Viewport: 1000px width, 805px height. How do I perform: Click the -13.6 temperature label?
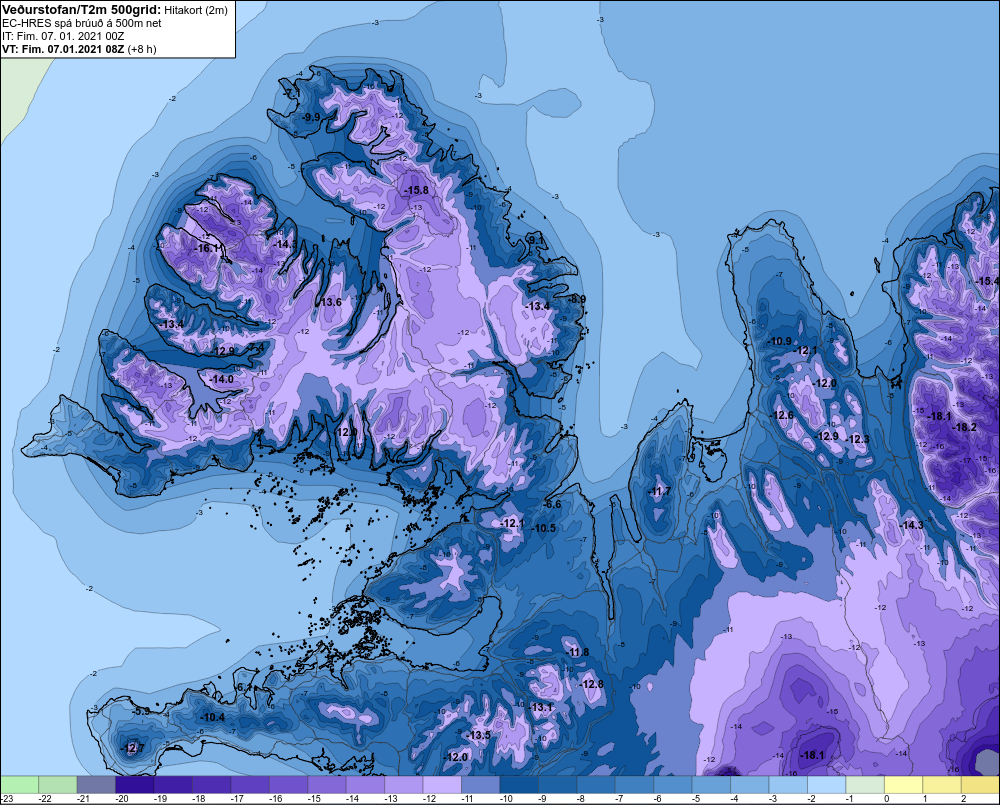coord(331,302)
